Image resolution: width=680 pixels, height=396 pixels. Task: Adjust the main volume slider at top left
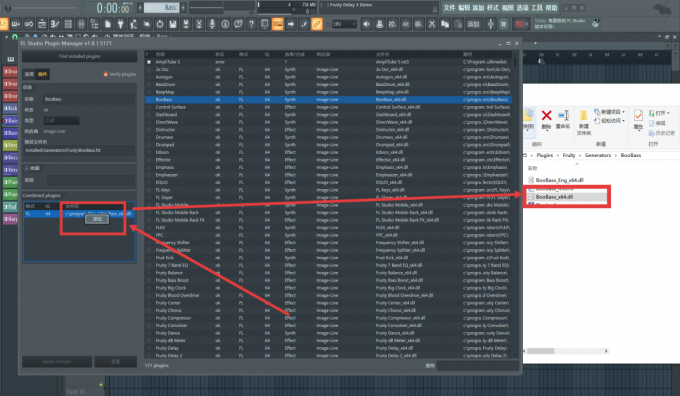pos(41,8)
